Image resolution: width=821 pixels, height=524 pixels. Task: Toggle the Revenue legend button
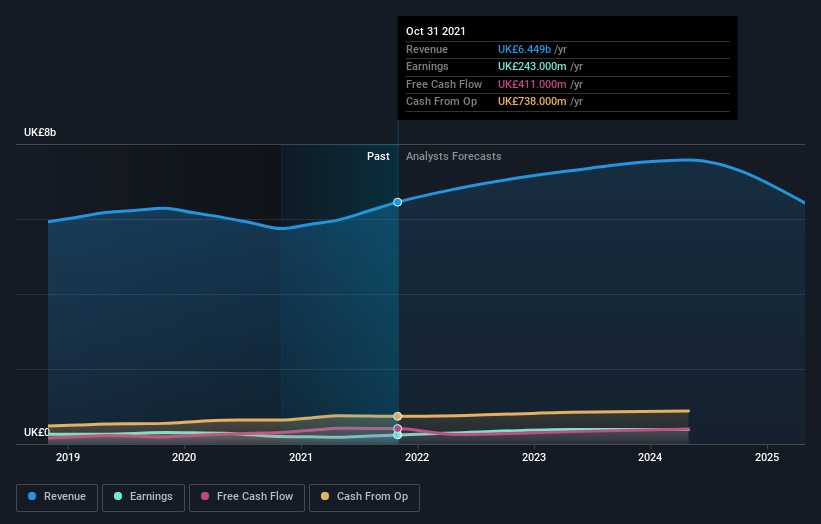coord(57,497)
